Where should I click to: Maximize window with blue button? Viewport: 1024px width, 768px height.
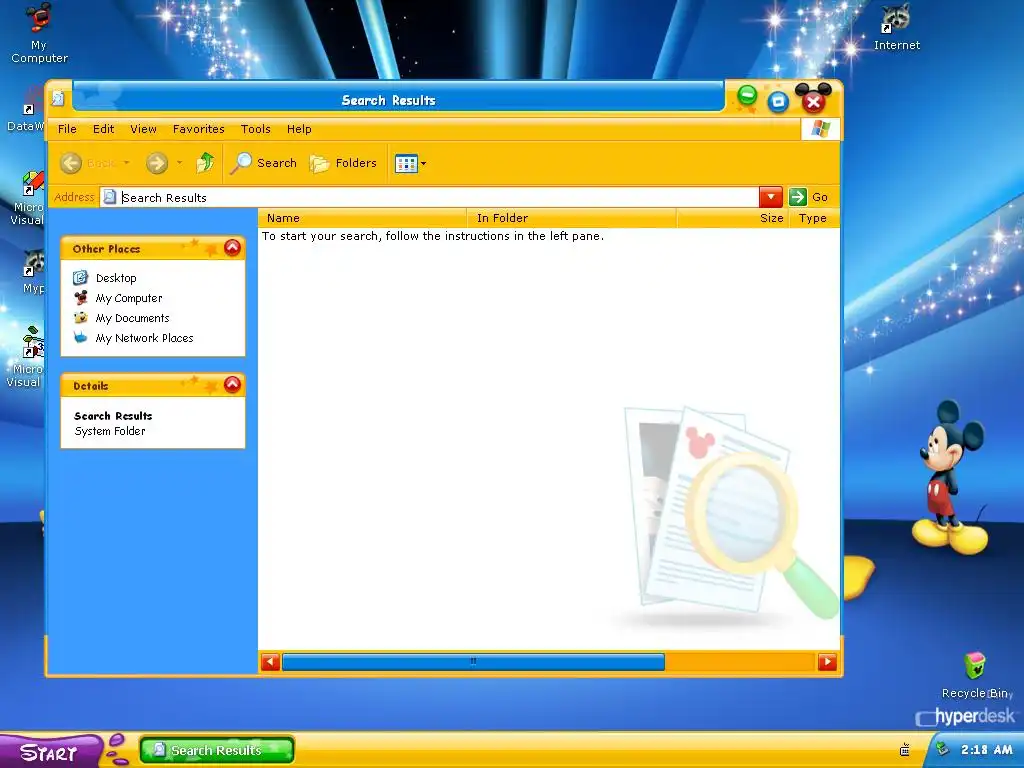pyautogui.click(x=778, y=101)
